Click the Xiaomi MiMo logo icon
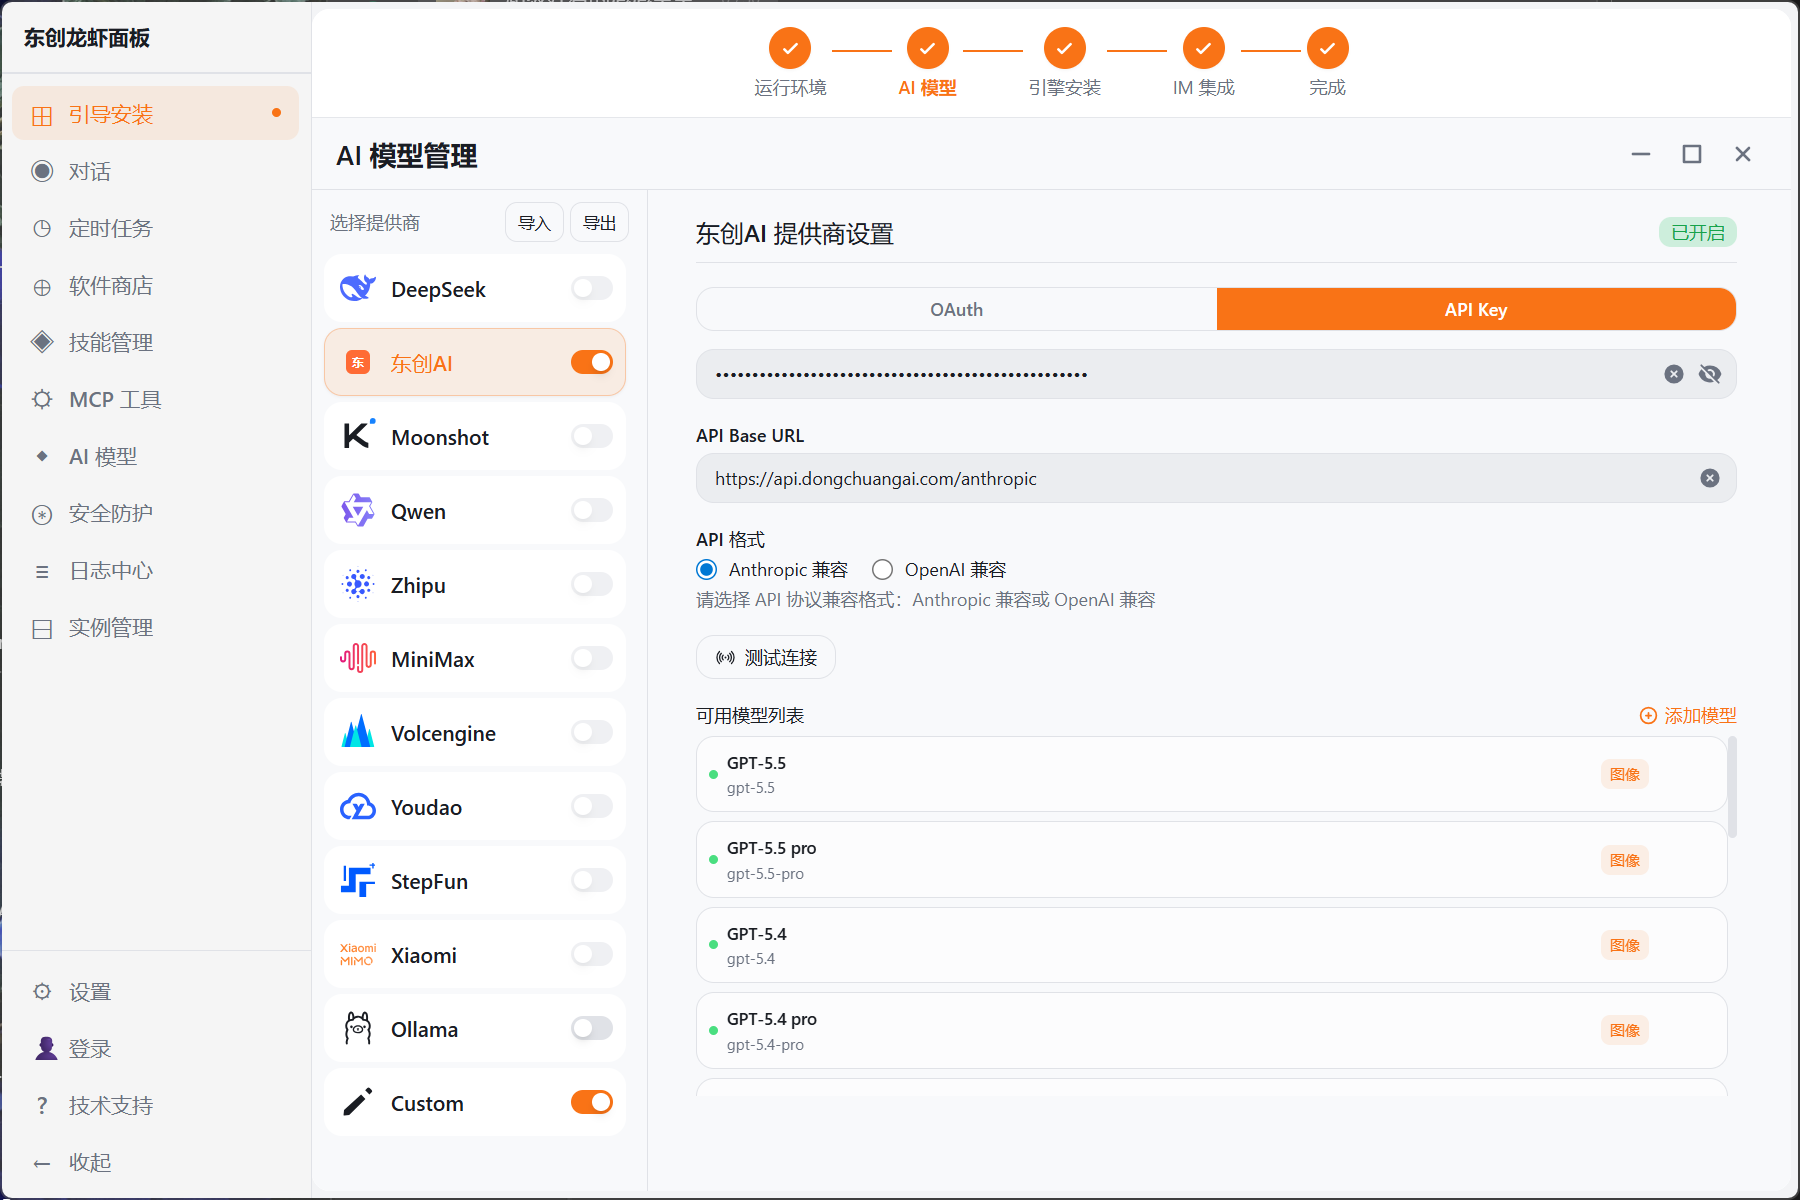The width and height of the screenshot is (1800, 1200). coord(357,955)
